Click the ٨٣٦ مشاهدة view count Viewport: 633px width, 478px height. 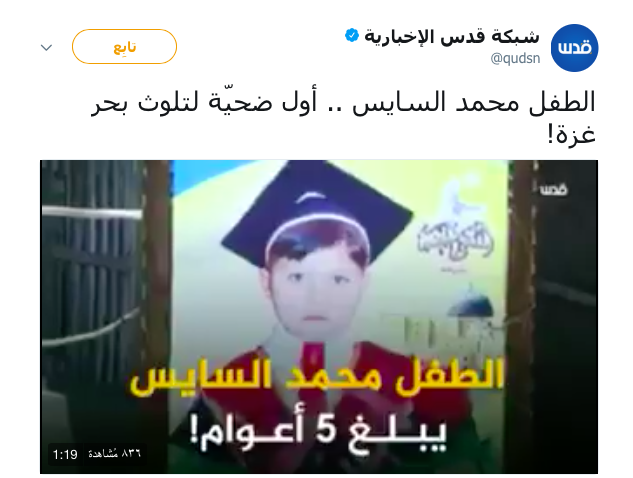[115, 454]
